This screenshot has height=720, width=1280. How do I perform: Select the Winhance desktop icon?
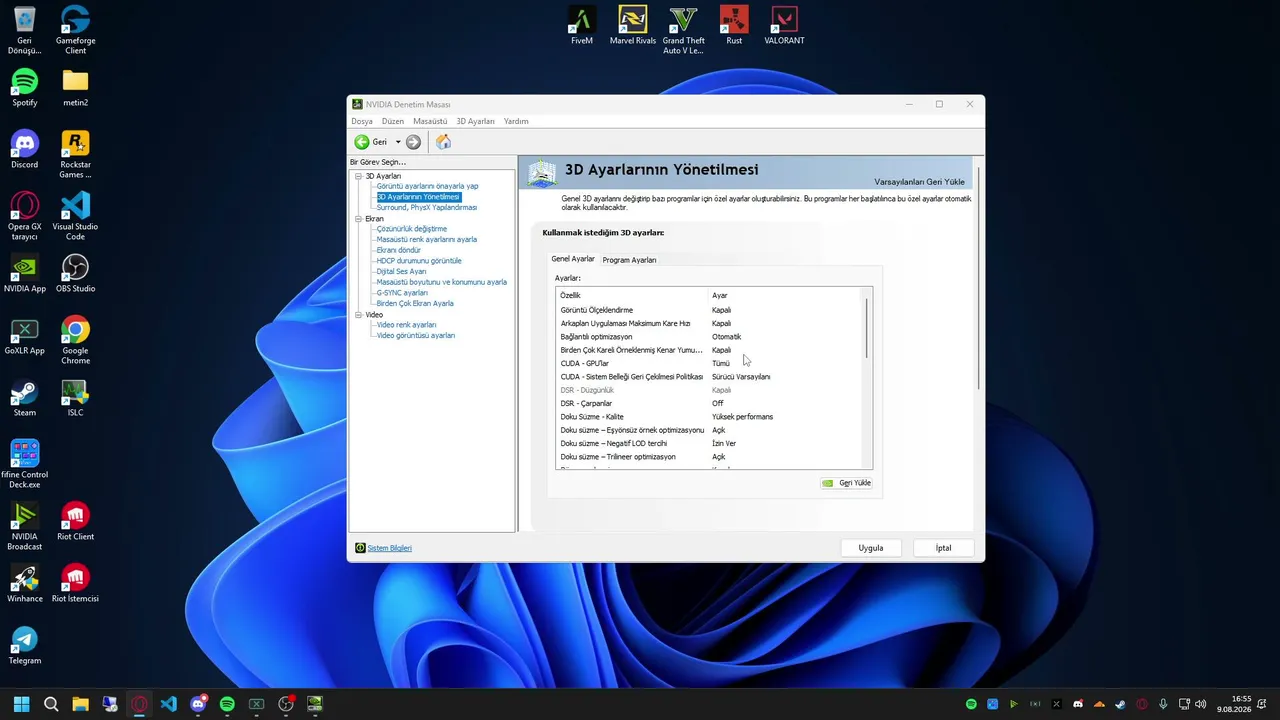tap(25, 584)
